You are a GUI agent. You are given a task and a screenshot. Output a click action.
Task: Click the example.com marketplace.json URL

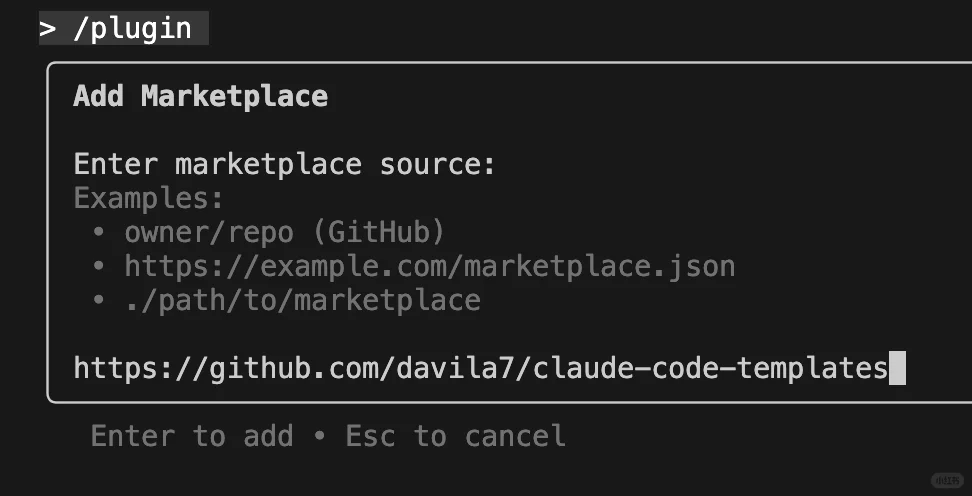pos(430,267)
